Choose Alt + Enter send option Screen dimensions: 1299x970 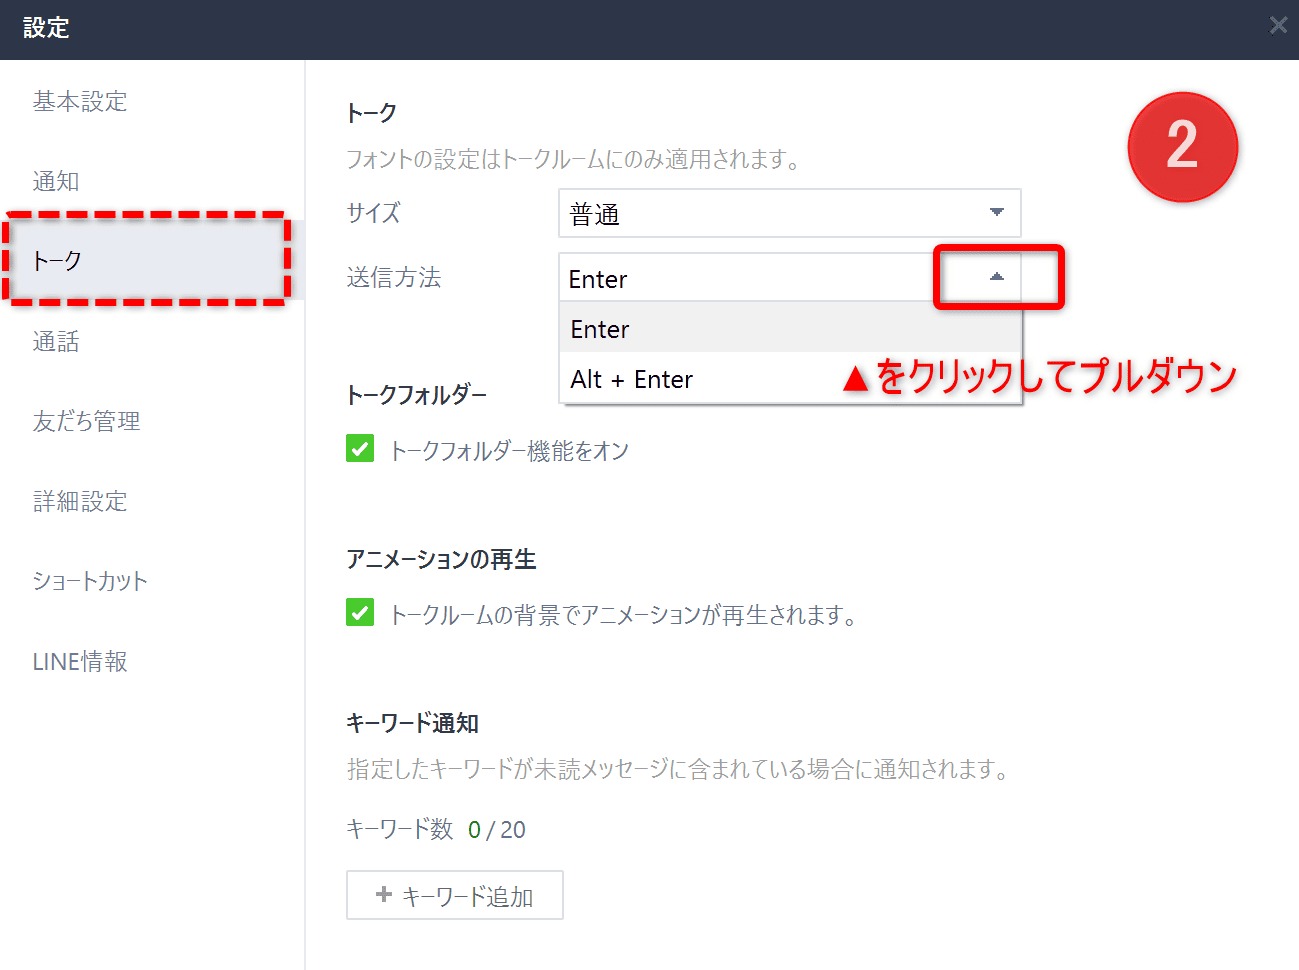click(x=790, y=379)
